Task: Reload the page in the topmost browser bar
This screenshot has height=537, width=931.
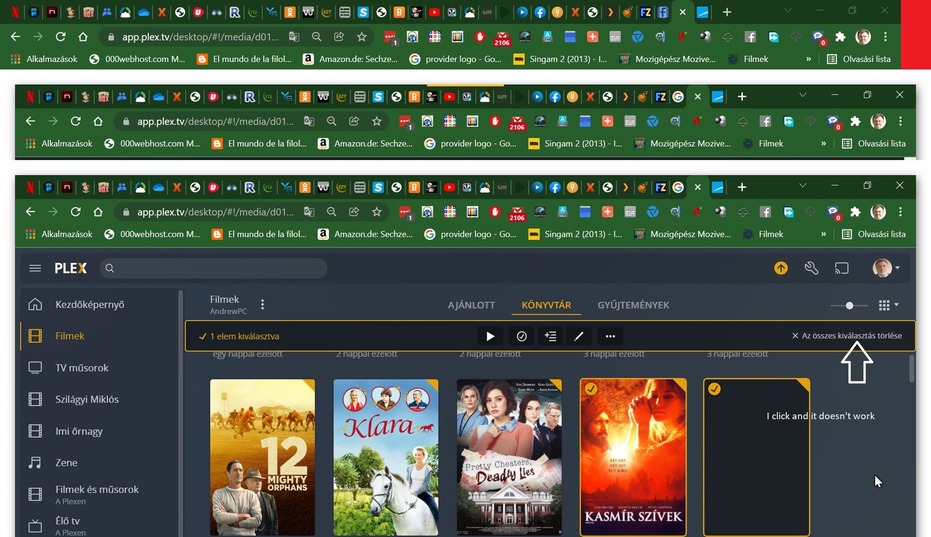Action: 61,36
